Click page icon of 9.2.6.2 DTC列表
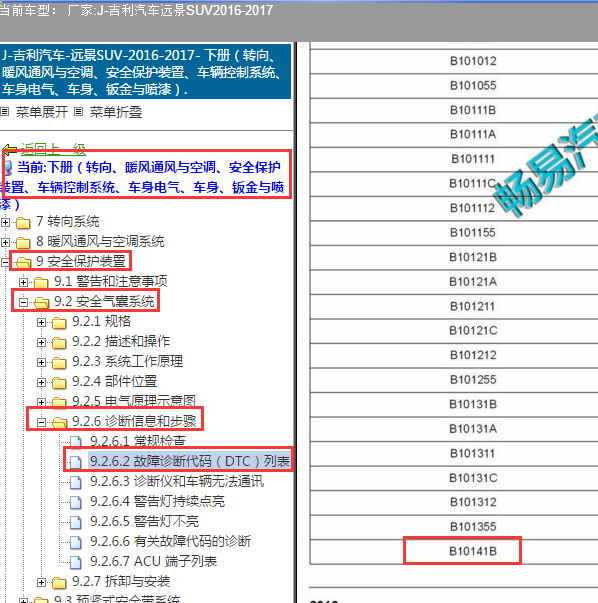This screenshot has width=598, height=603. point(76,462)
